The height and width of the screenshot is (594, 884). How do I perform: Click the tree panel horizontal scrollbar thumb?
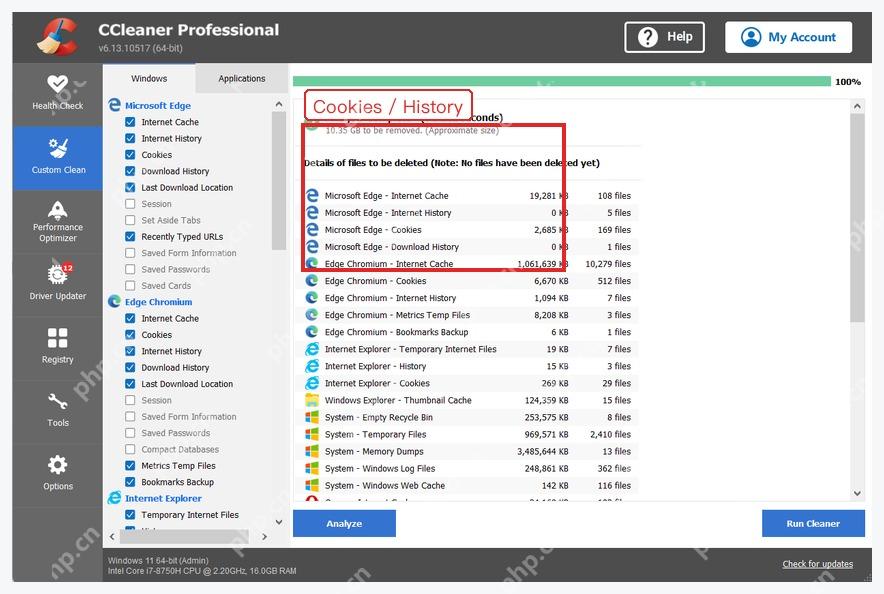click(x=184, y=537)
